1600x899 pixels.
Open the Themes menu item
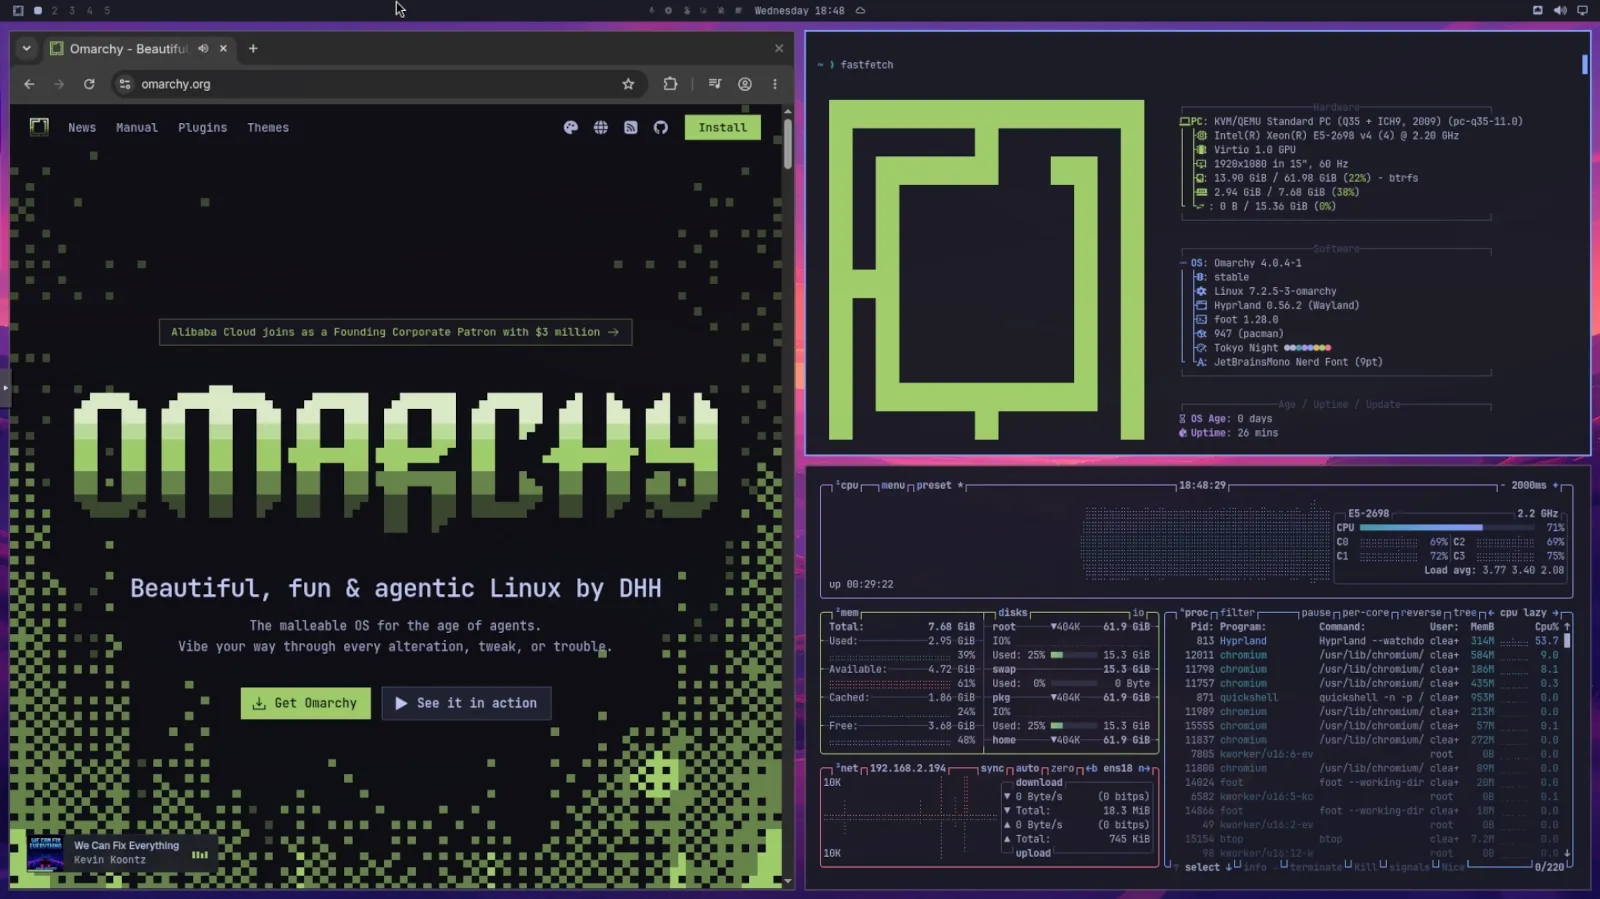[x=268, y=128]
